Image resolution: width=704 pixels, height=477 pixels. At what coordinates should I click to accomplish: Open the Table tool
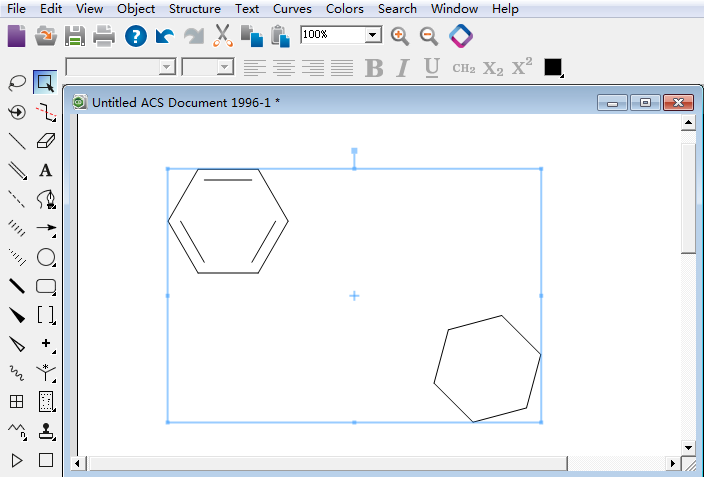click(x=17, y=402)
